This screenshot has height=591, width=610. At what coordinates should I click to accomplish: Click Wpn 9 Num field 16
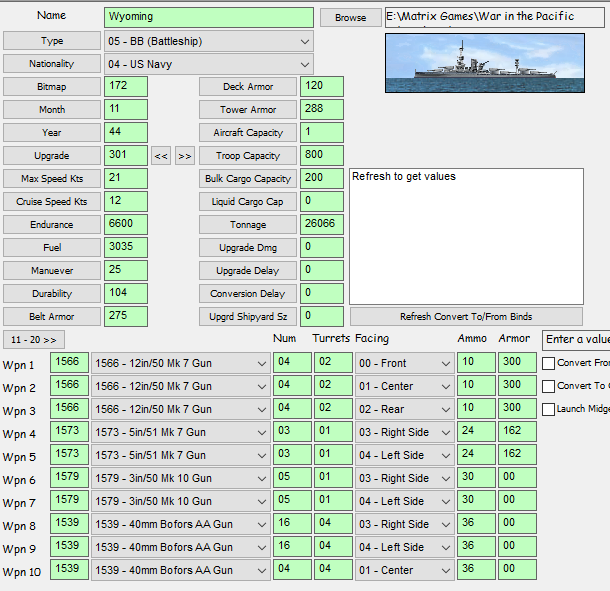(x=292, y=546)
